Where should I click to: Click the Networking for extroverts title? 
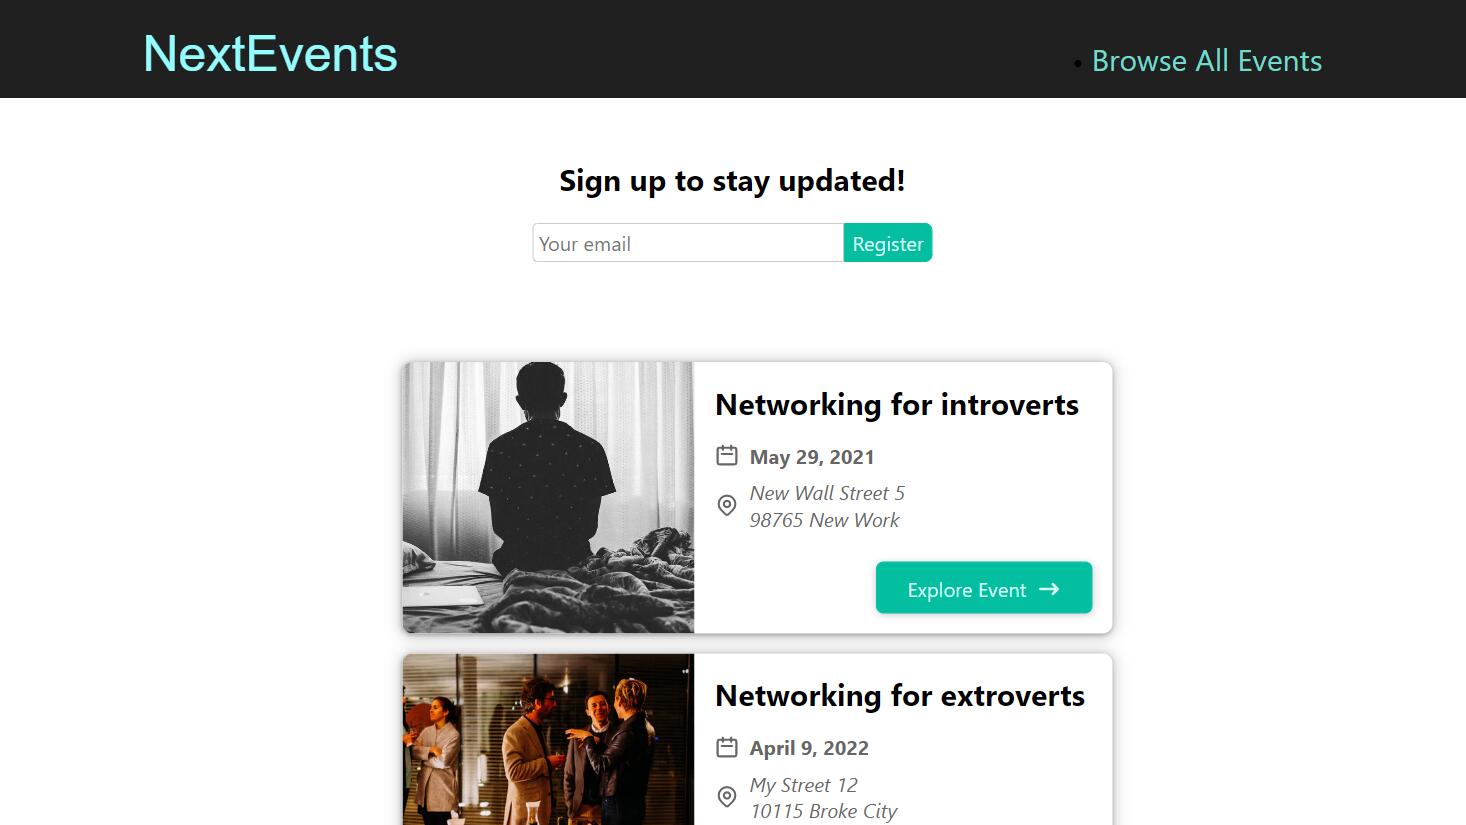[899, 696]
